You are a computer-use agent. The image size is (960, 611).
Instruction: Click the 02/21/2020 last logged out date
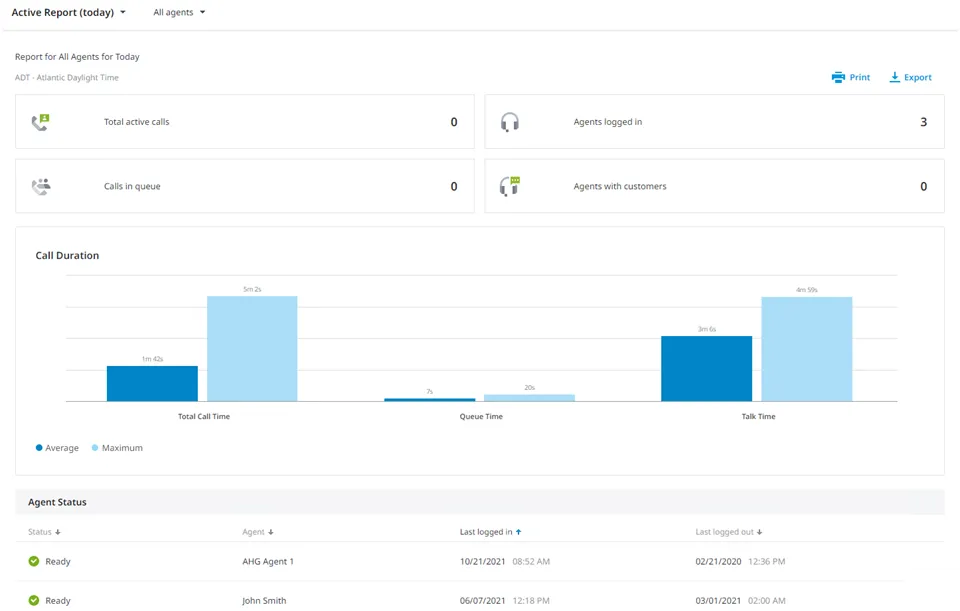[x=718, y=561]
